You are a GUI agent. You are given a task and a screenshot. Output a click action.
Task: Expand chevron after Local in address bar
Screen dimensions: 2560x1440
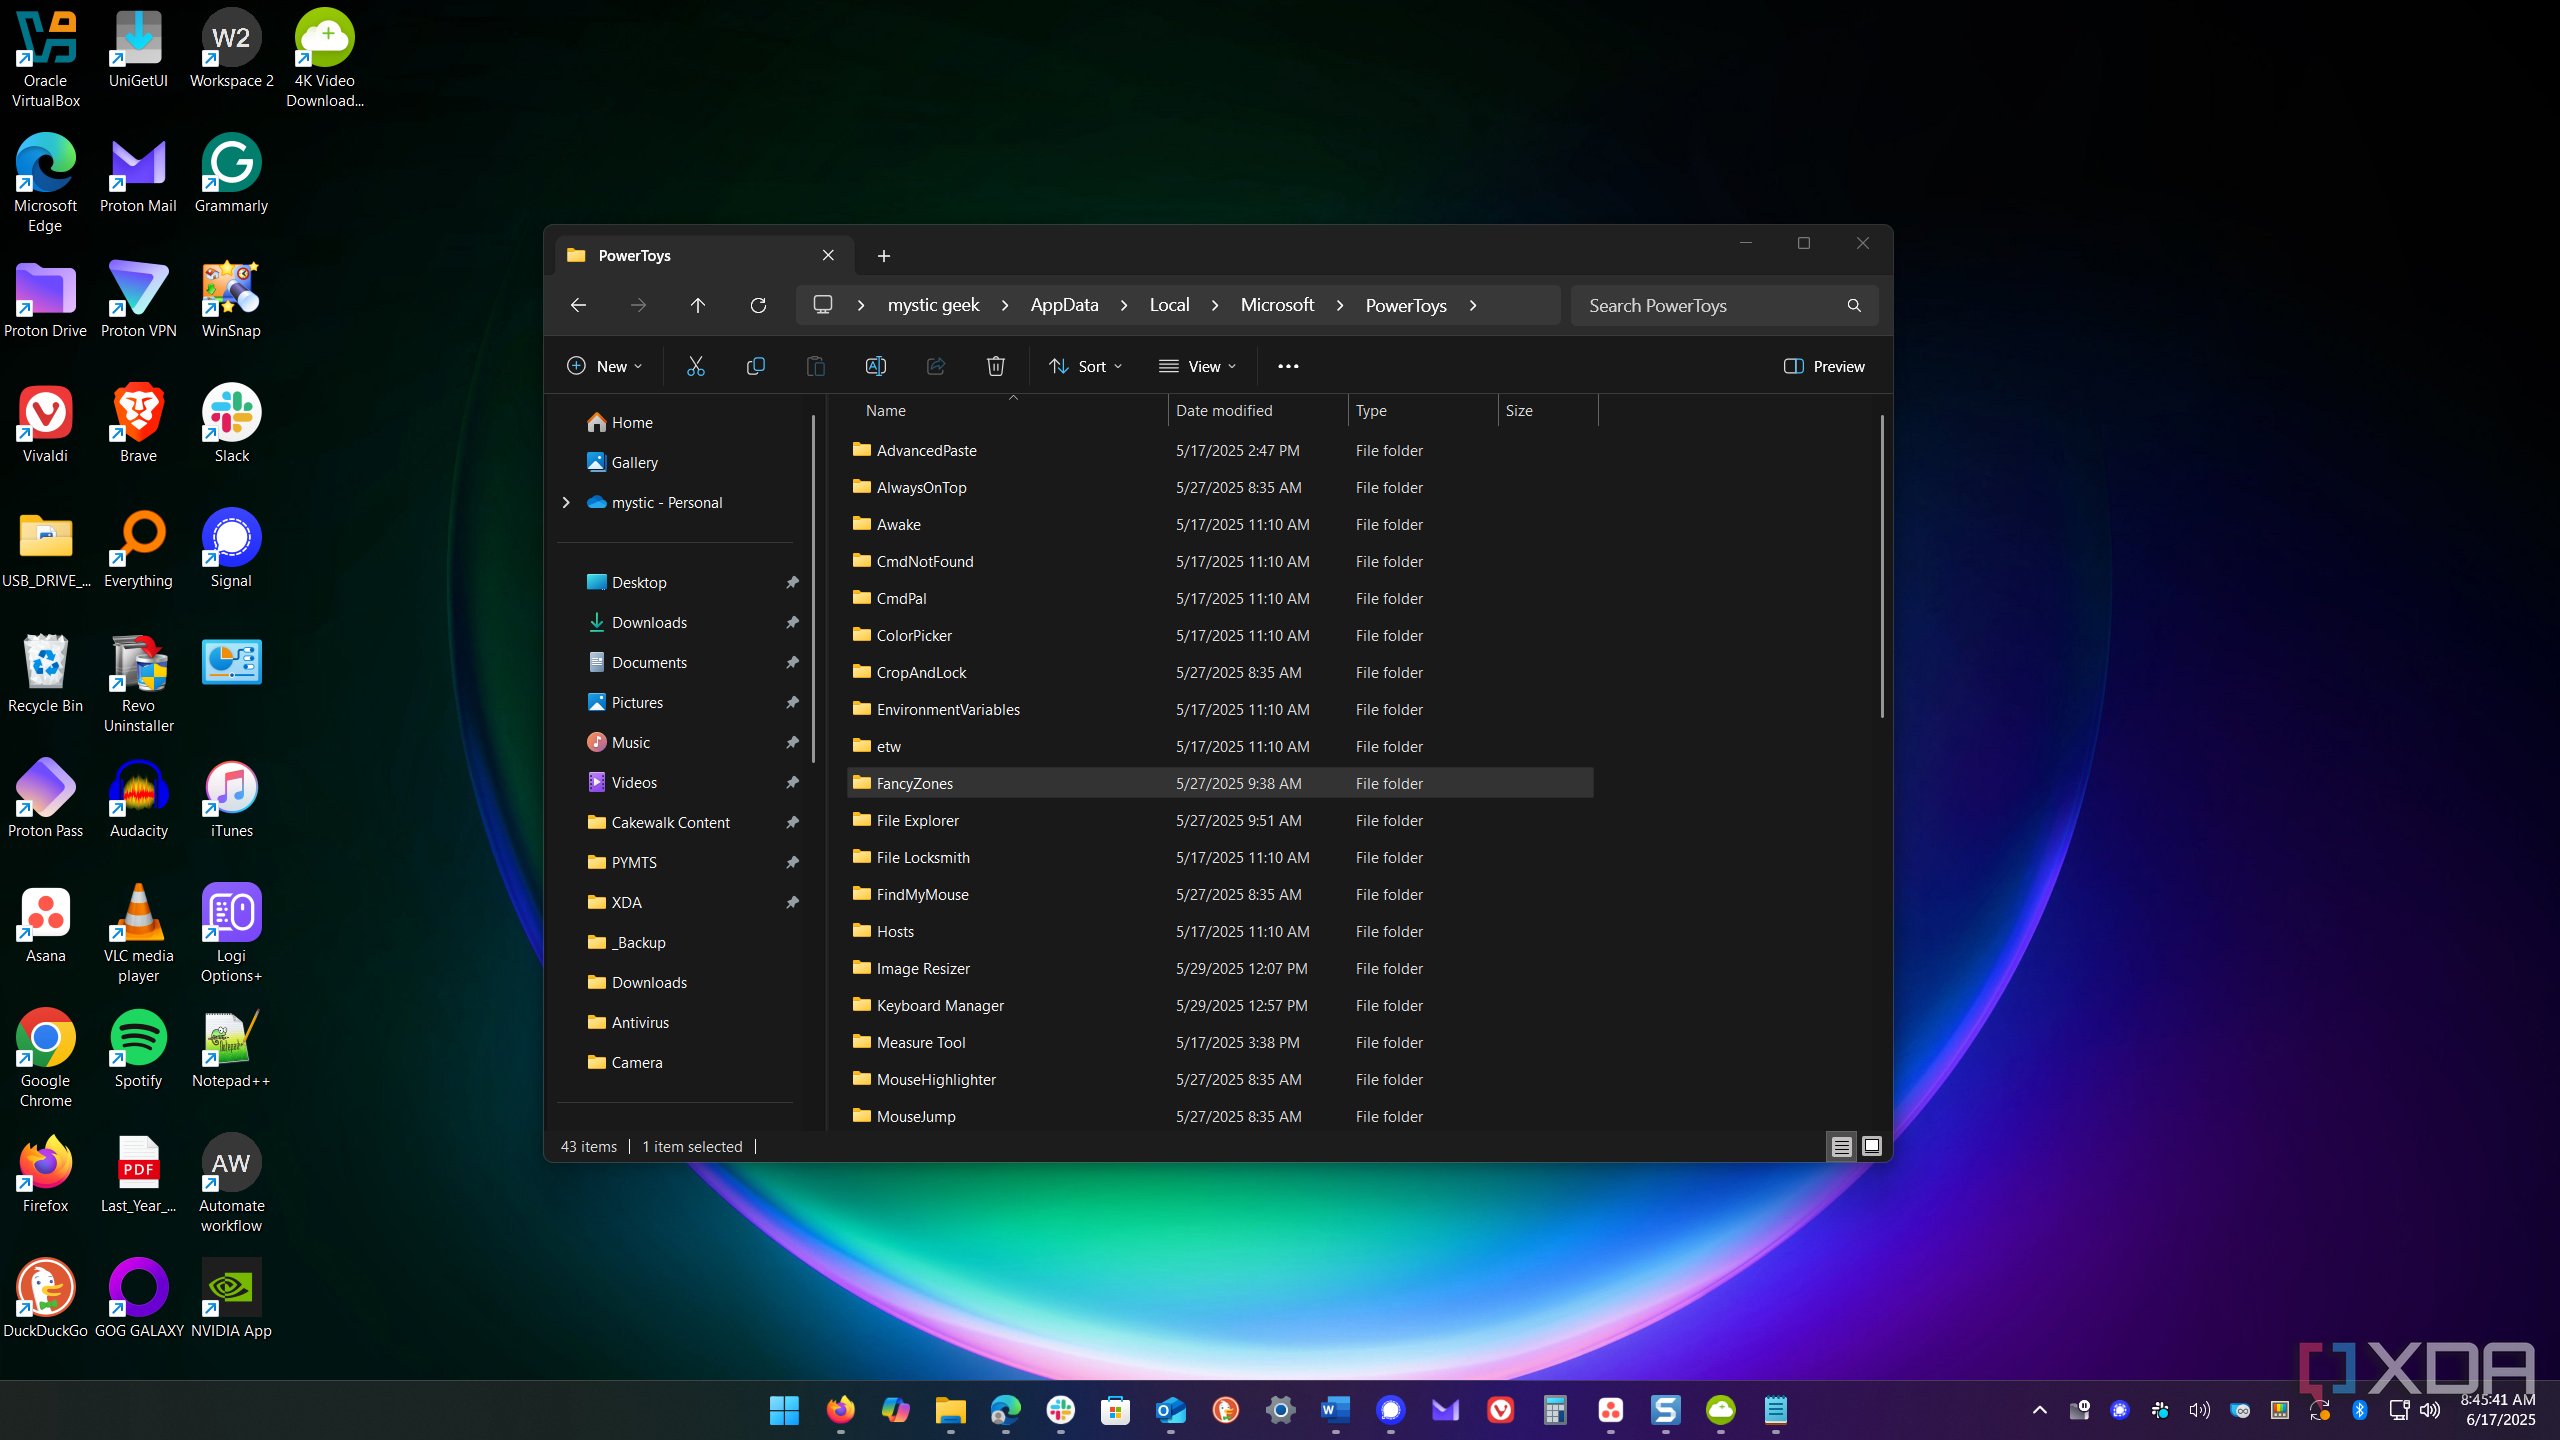(1215, 305)
